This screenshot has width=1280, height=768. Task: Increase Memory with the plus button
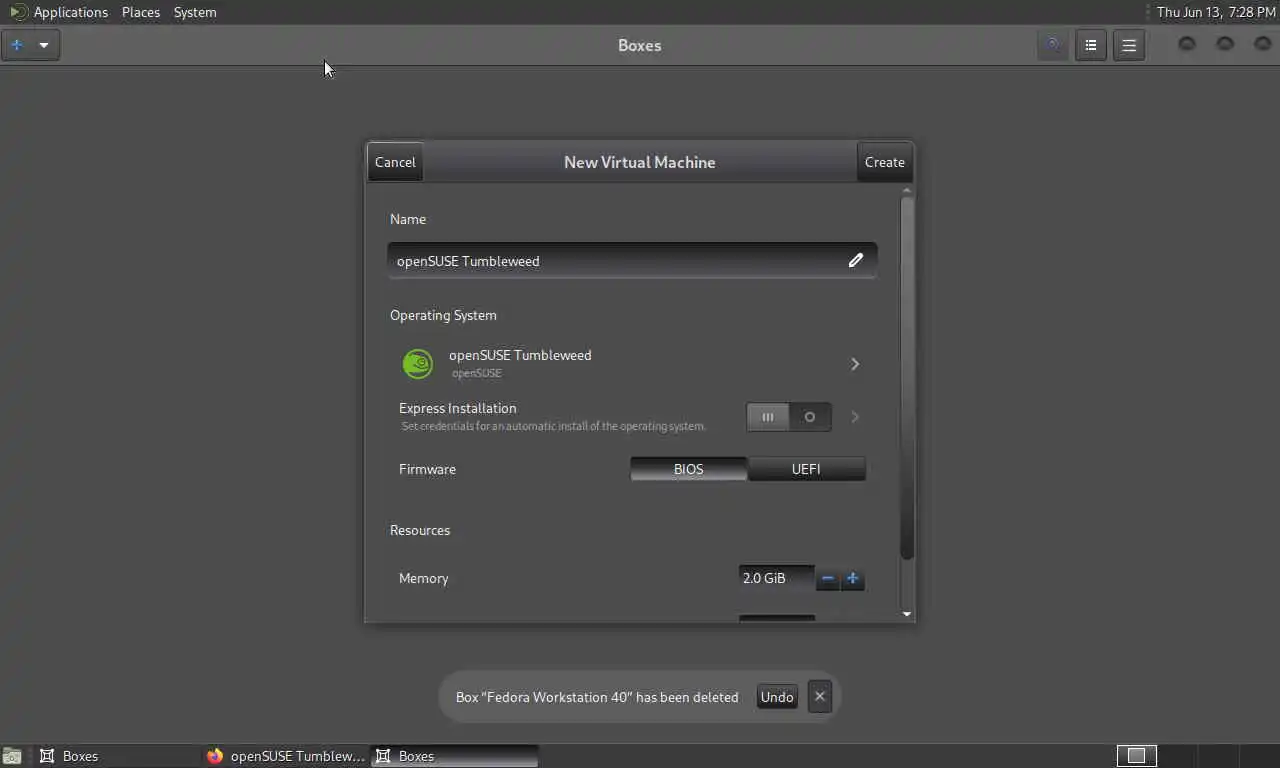[x=853, y=578]
